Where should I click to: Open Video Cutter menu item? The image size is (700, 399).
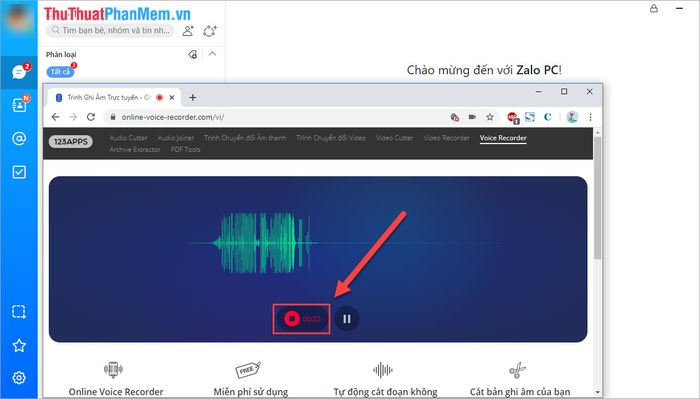[395, 138]
